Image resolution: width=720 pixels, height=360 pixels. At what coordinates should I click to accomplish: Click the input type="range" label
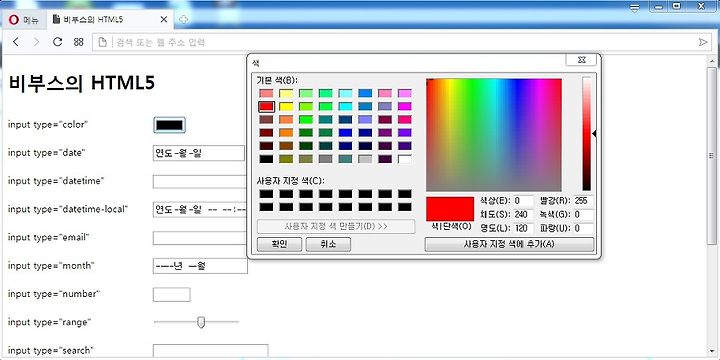point(49,322)
